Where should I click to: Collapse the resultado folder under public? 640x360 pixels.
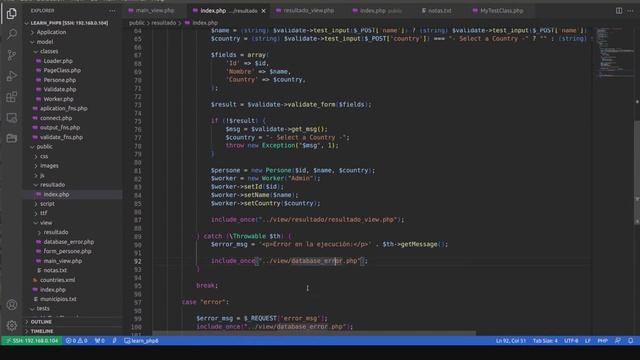(52, 185)
